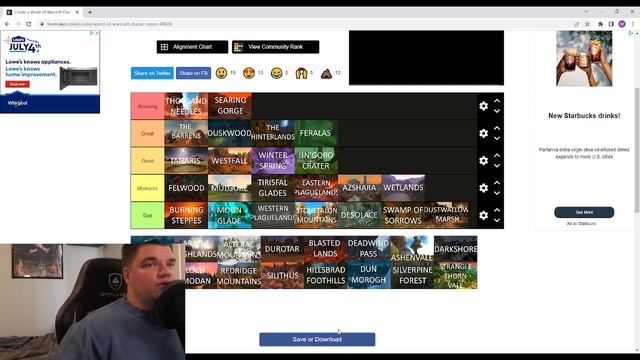
Task: Move Good tier row down with chevron
Action: [x=497, y=166]
